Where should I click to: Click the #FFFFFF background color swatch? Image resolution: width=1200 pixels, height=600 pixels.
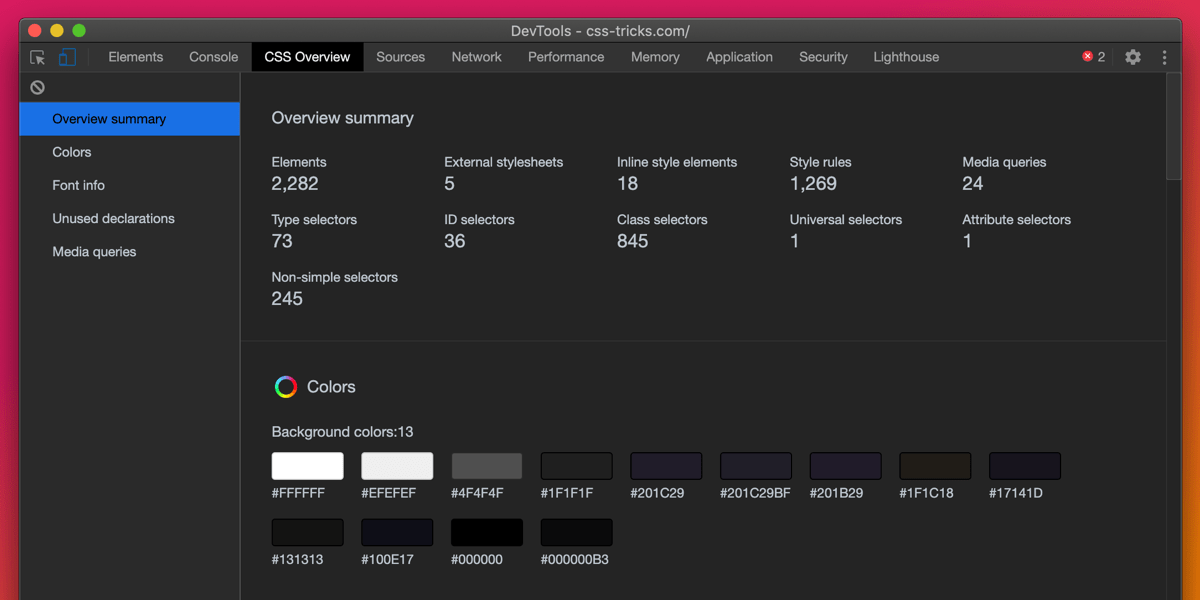307,465
